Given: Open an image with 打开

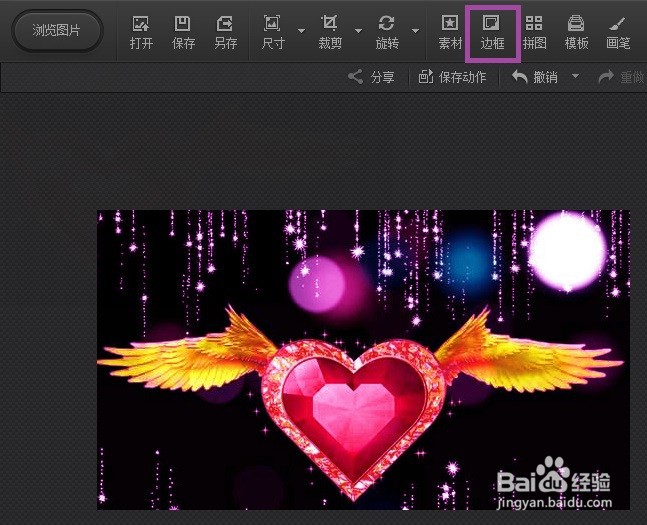Looking at the screenshot, I should click(141, 32).
